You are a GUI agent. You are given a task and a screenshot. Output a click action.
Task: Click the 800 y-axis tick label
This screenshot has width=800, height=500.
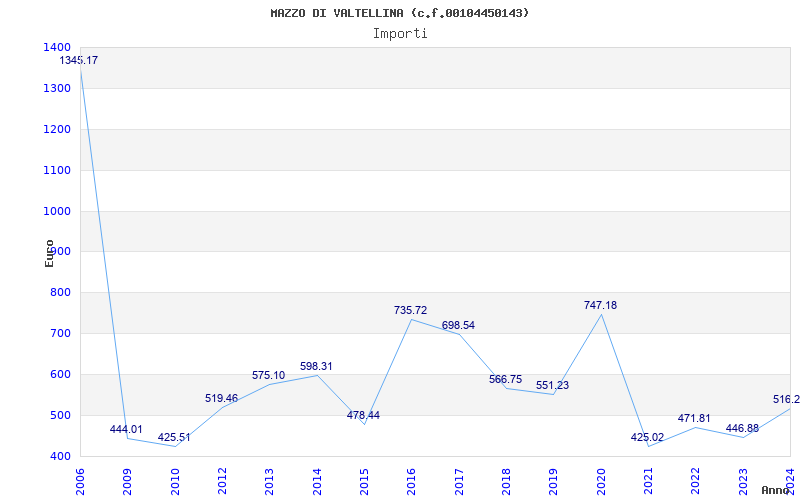point(61,293)
